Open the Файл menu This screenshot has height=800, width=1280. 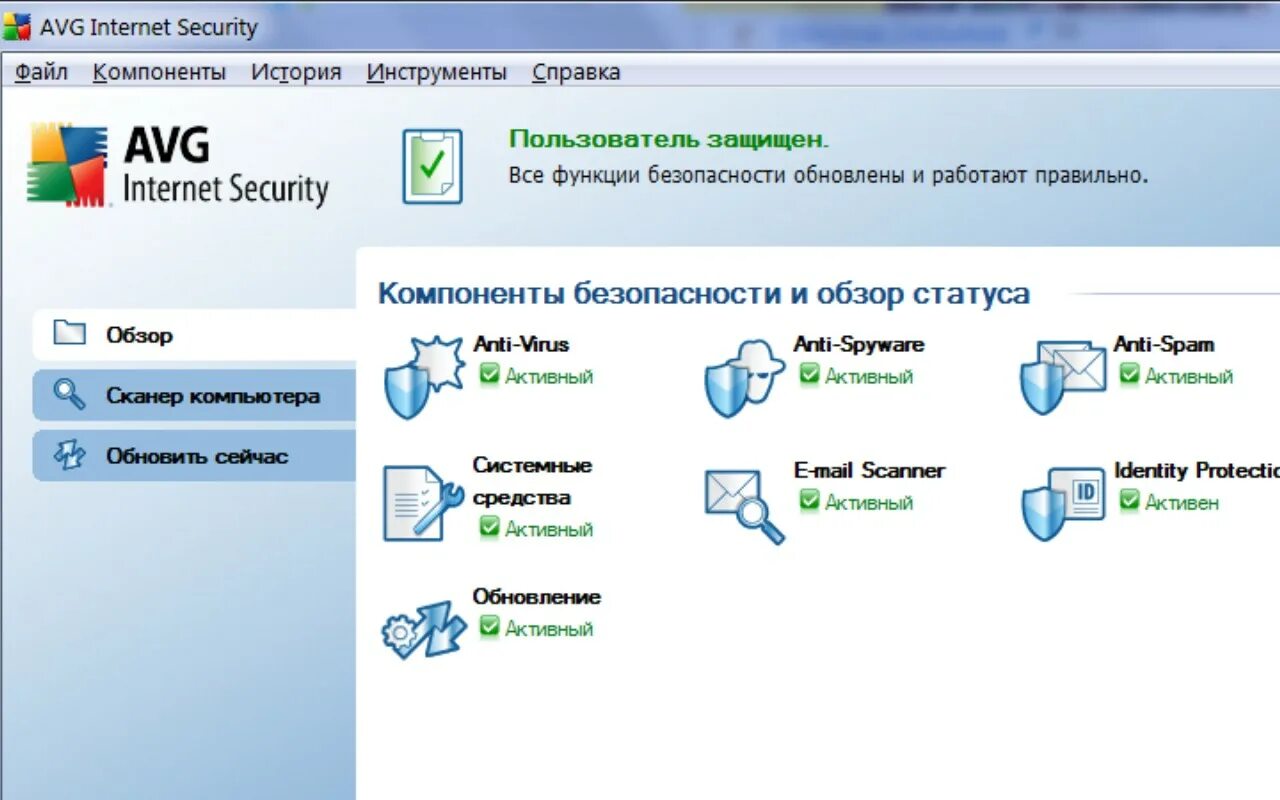click(42, 72)
